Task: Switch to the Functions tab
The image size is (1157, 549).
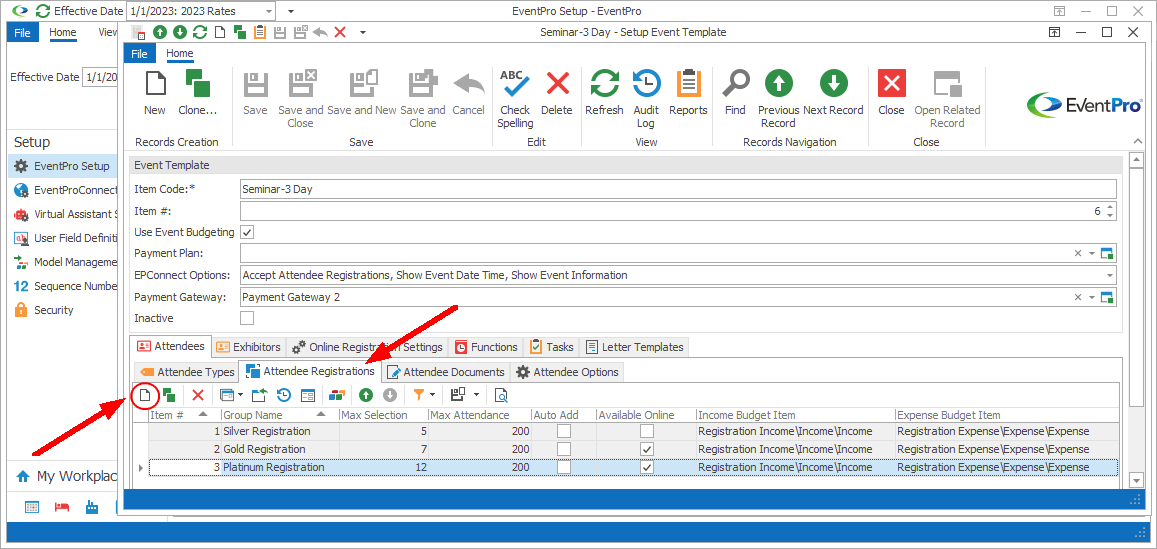Action: coord(486,346)
